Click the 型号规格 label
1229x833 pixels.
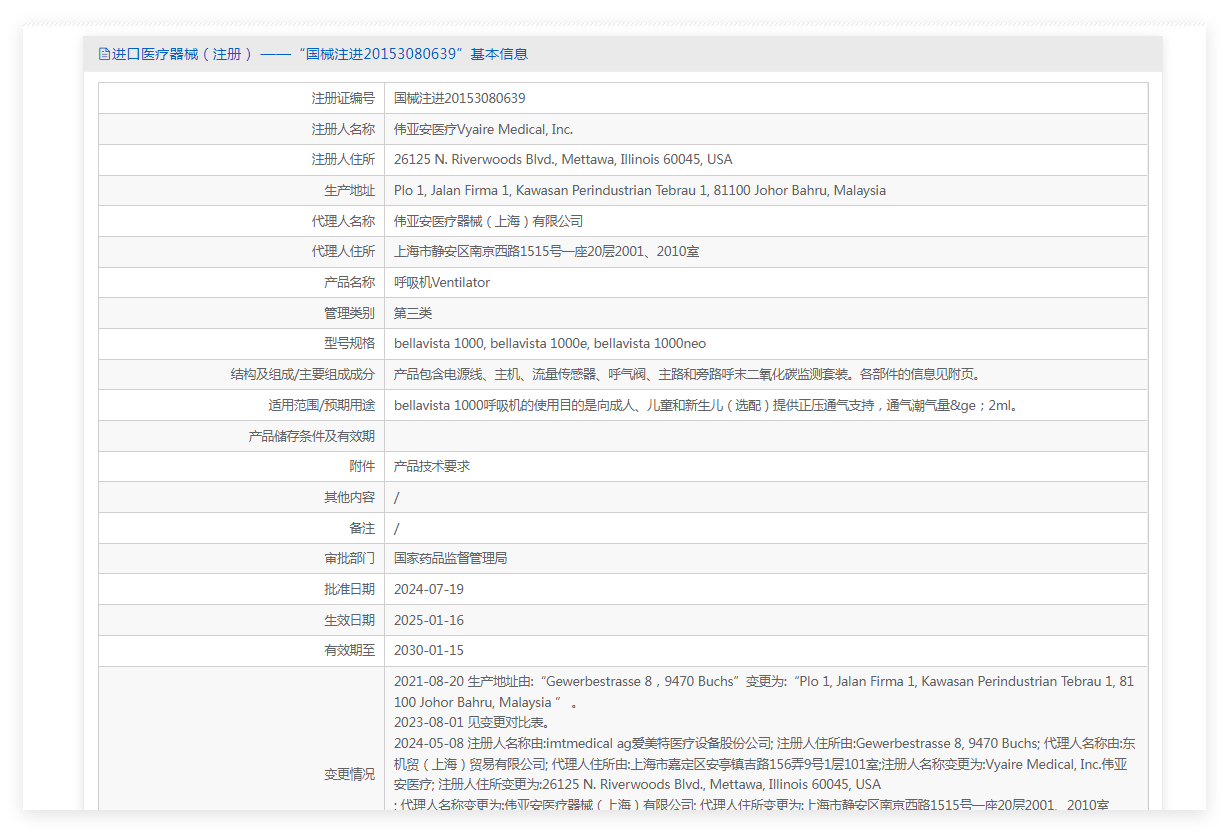[x=349, y=344]
